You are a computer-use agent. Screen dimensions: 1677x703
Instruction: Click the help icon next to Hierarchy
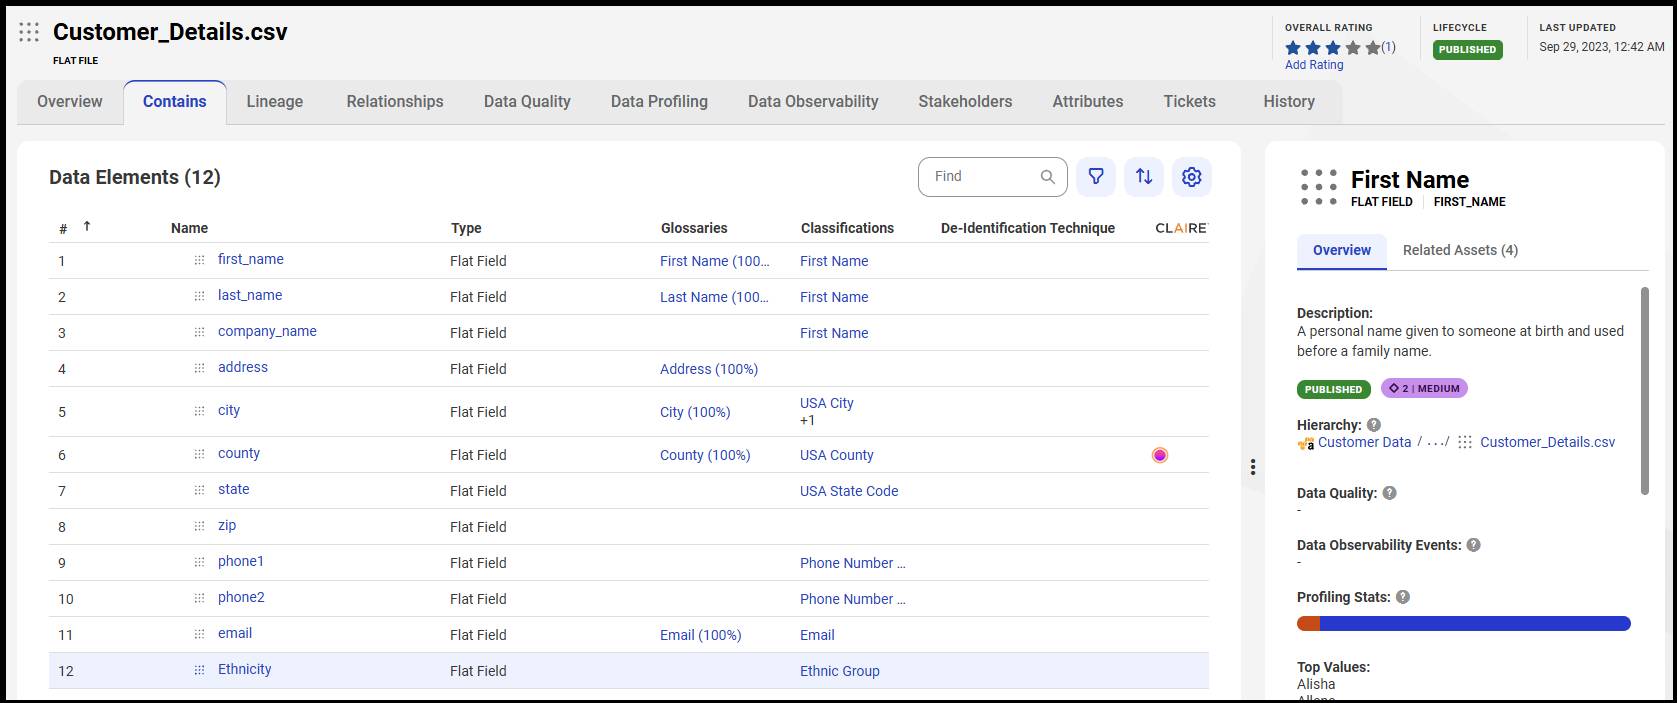(x=1374, y=425)
